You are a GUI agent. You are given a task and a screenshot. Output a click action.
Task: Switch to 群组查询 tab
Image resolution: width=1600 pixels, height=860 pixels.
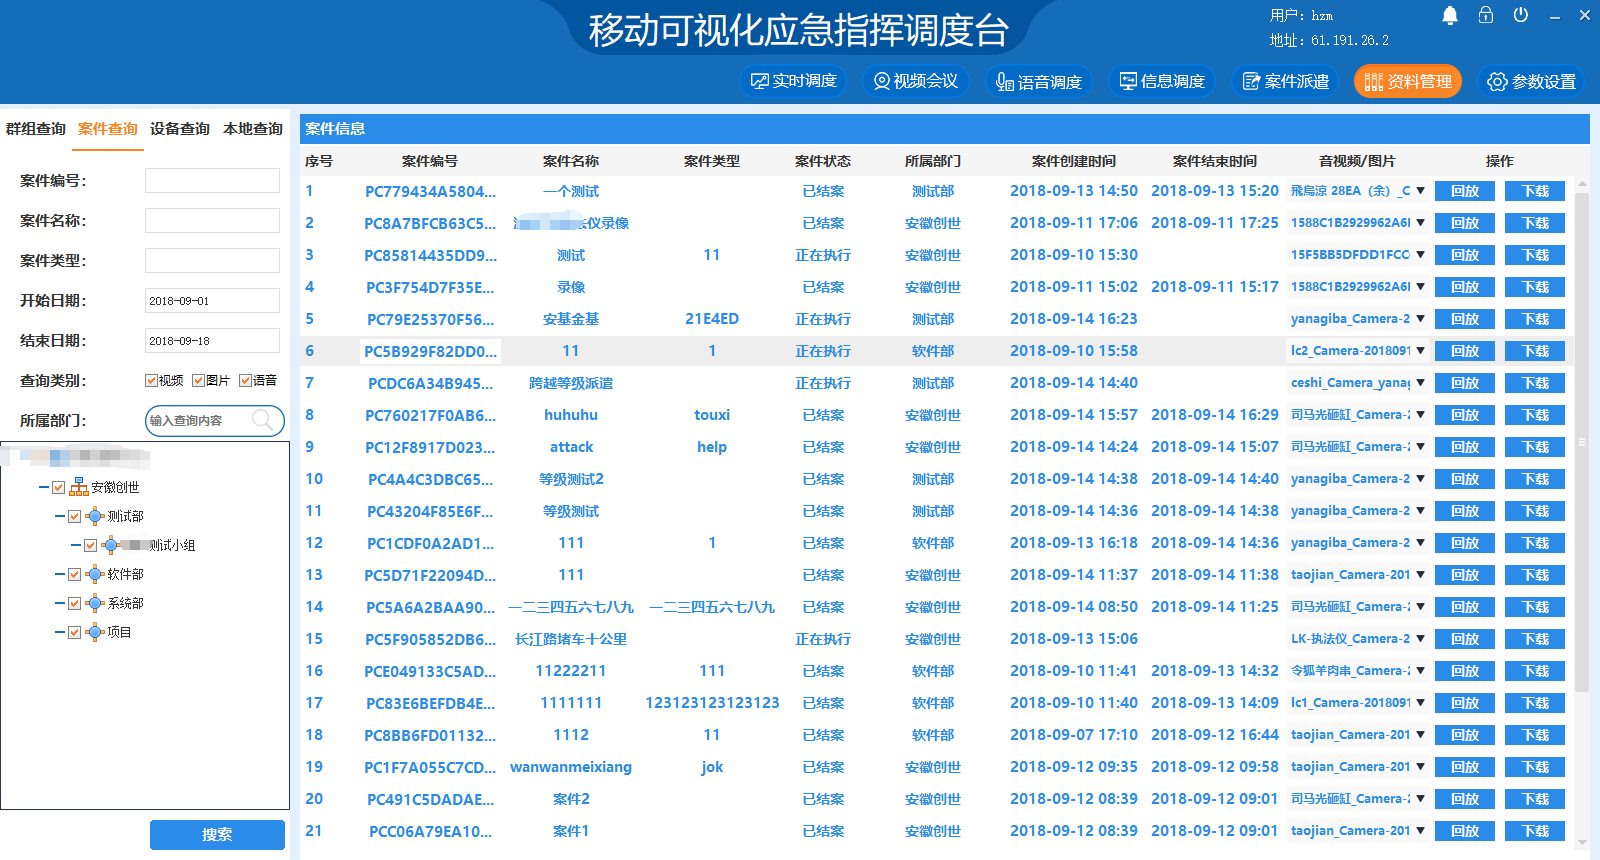(36, 129)
